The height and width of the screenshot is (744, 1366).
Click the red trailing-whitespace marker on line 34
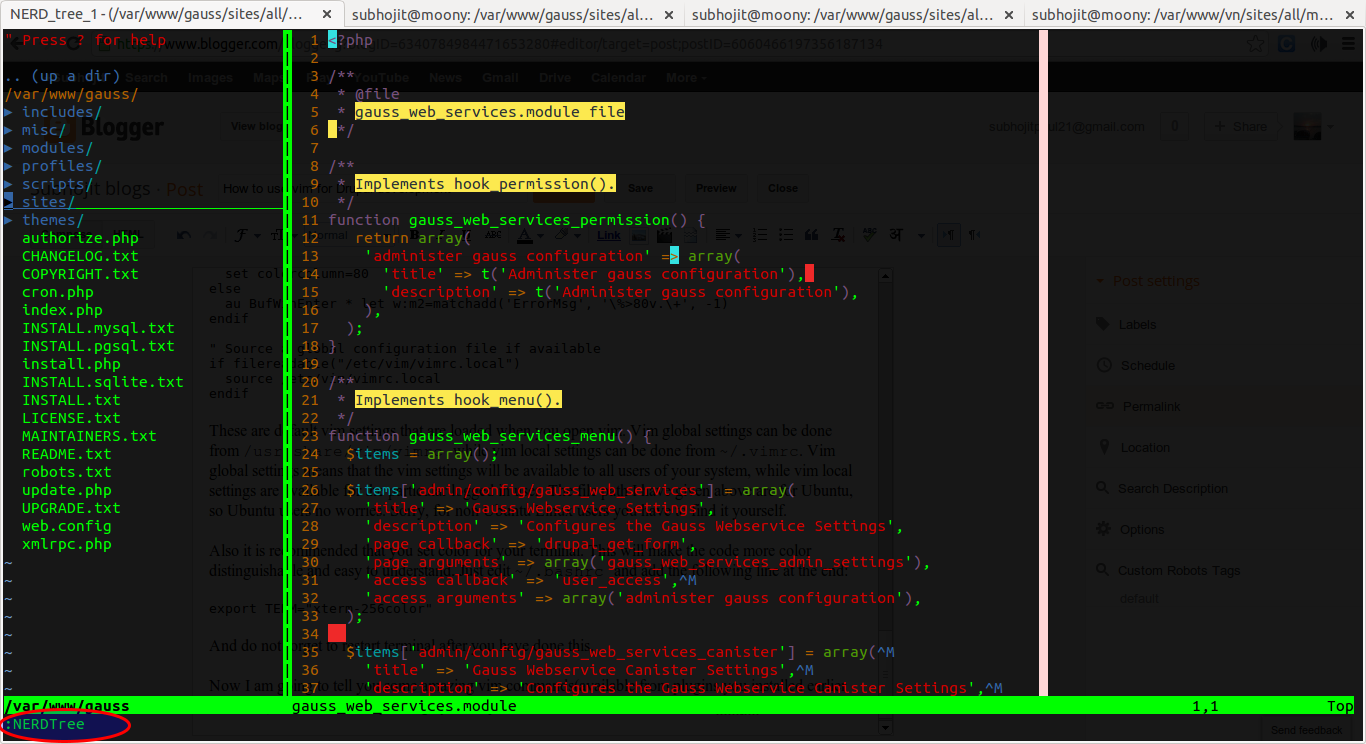point(337,634)
